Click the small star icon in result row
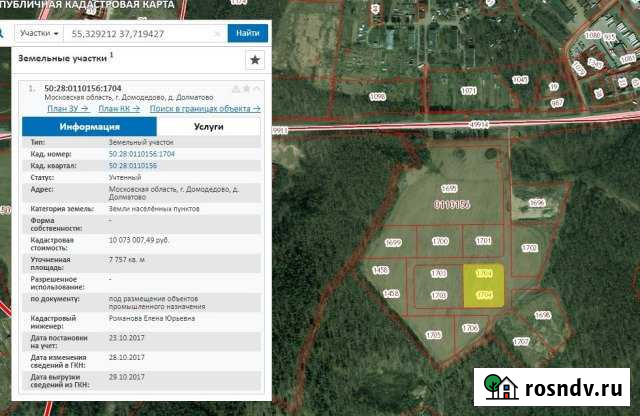640x416 pixels. point(244,89)
